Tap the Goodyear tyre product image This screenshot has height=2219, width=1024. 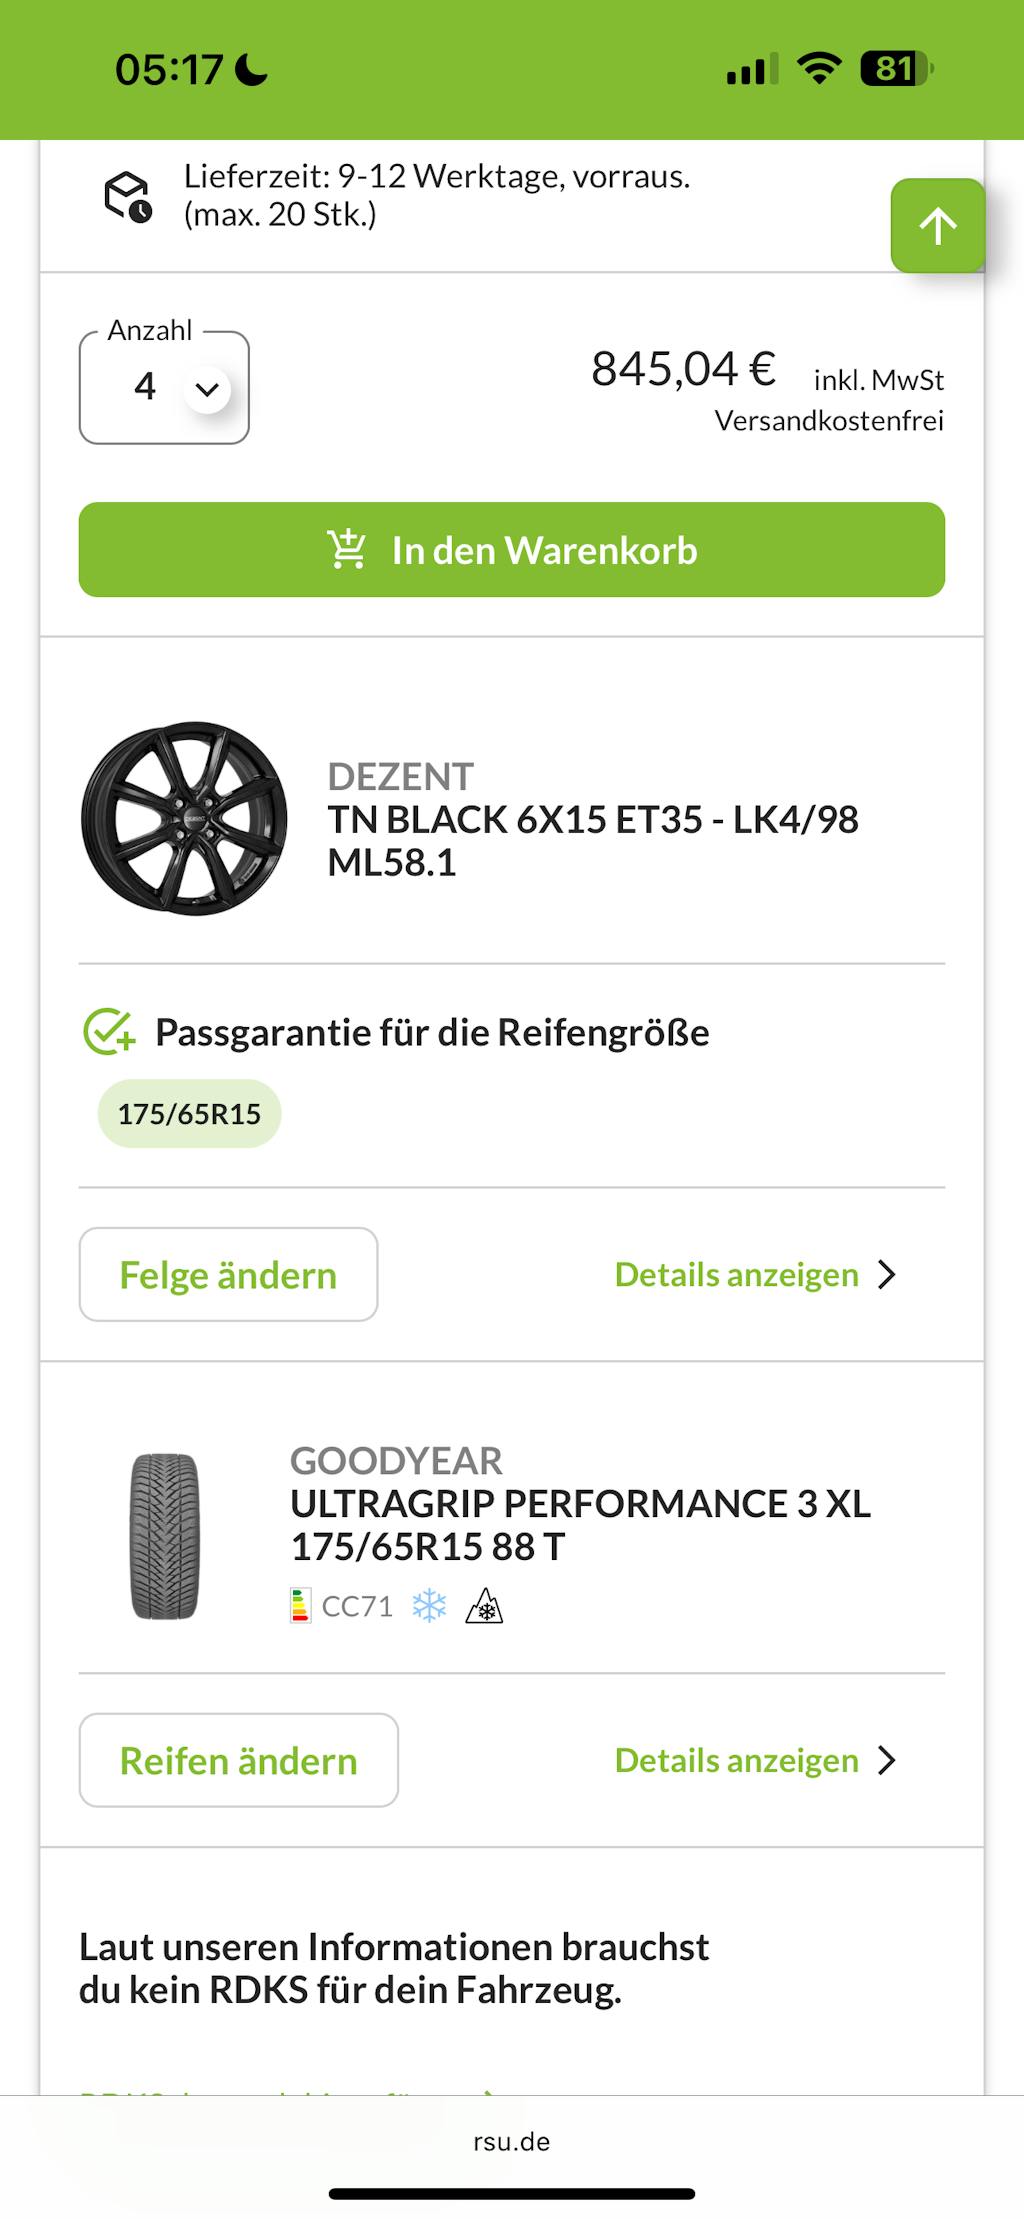pos(165,1536)
